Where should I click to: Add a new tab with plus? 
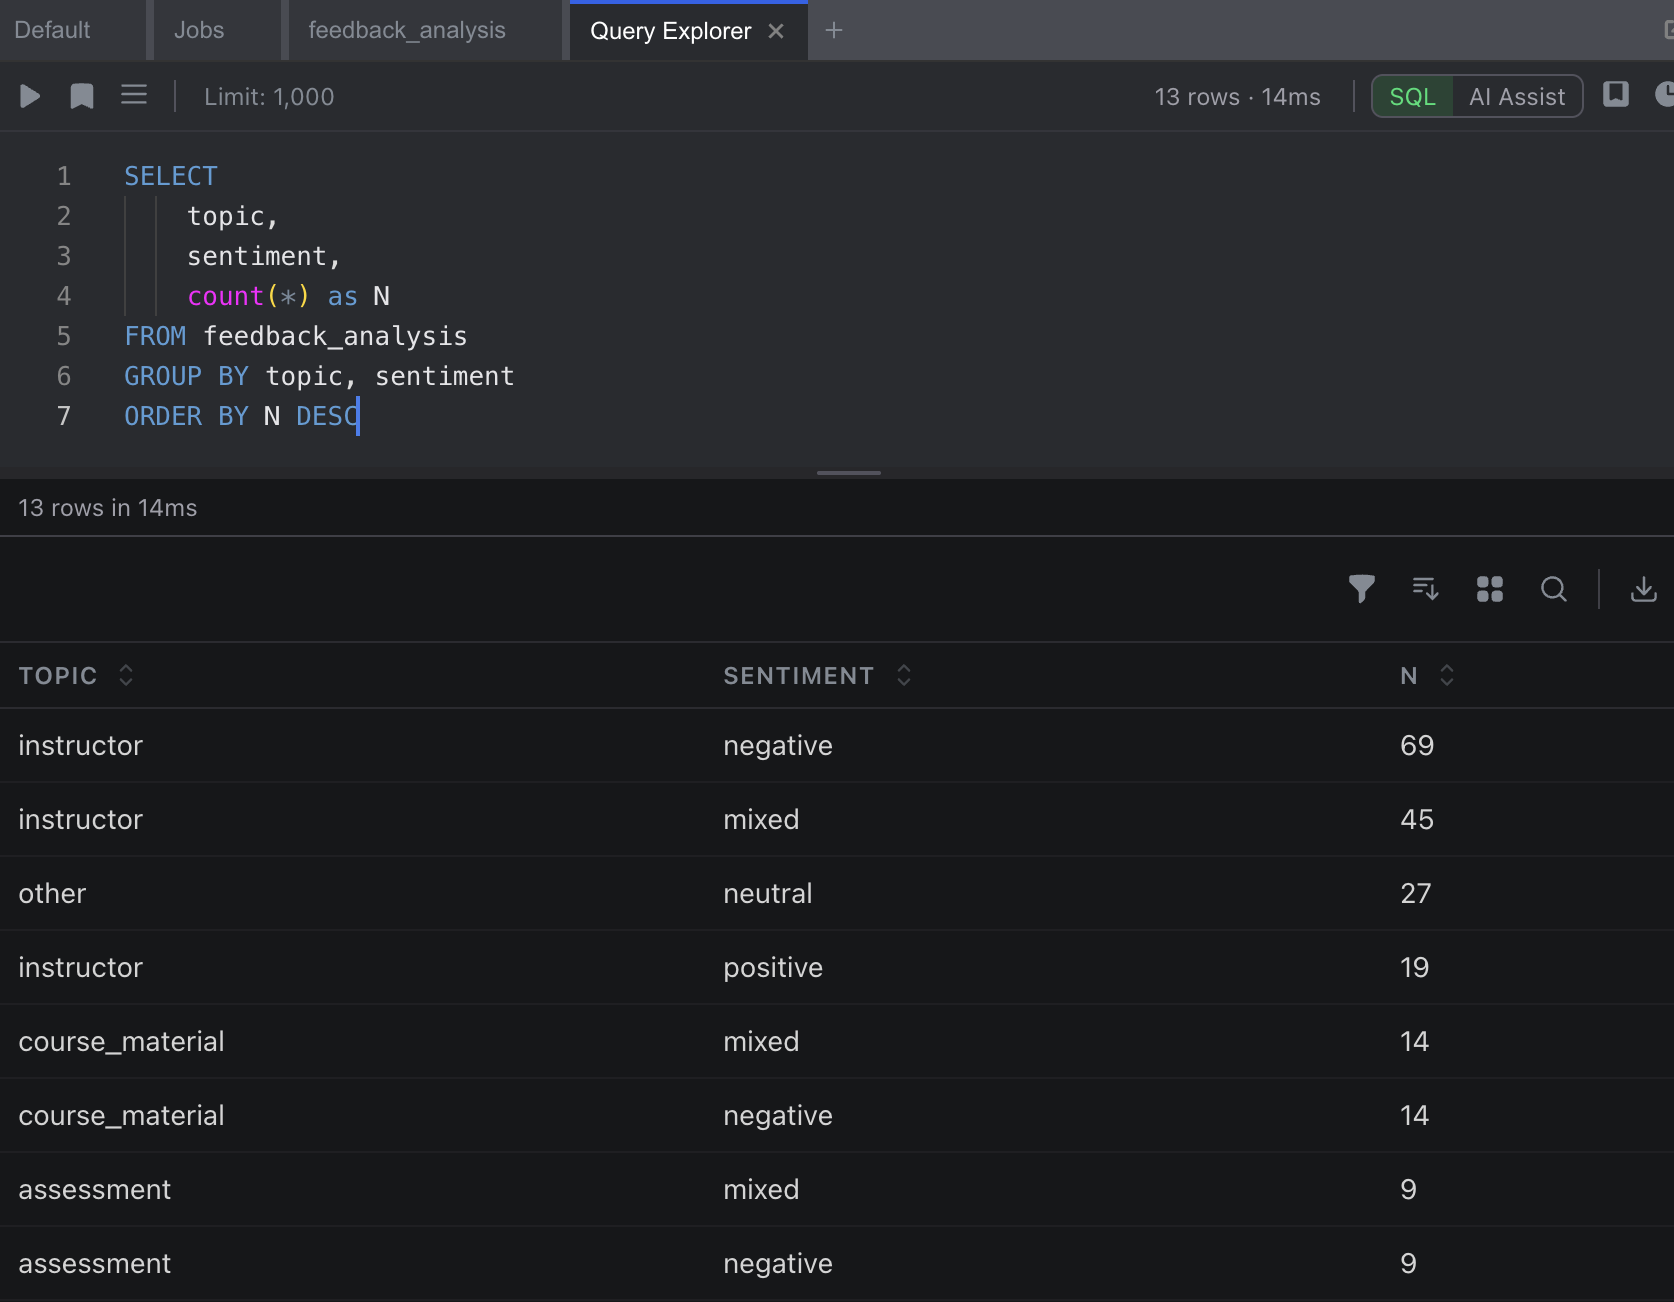(834, 31)
